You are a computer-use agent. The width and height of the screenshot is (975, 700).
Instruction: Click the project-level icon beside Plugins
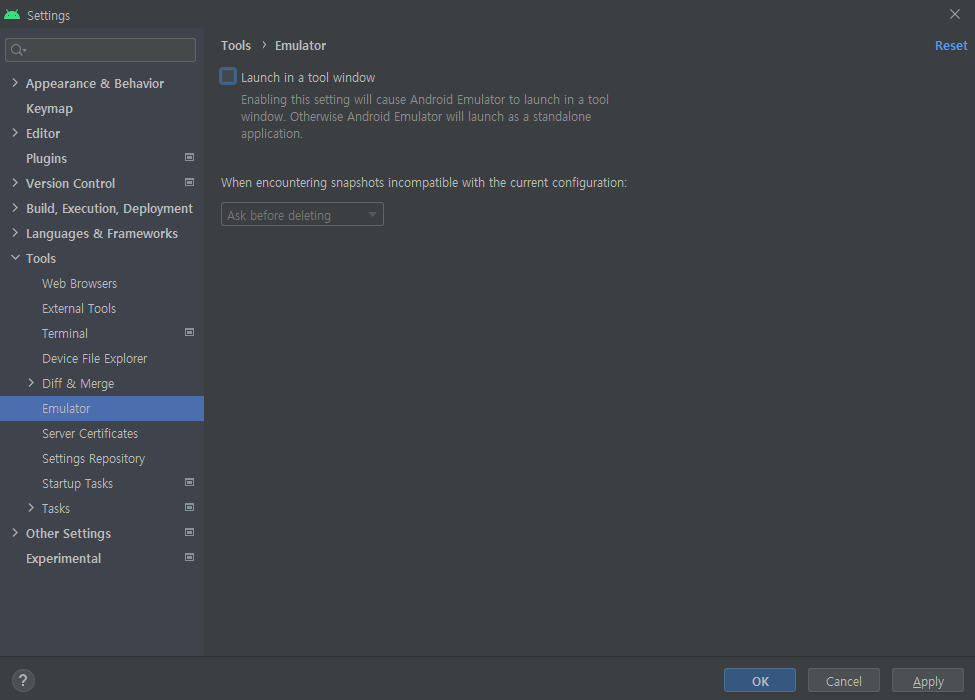tap(190, 158)
